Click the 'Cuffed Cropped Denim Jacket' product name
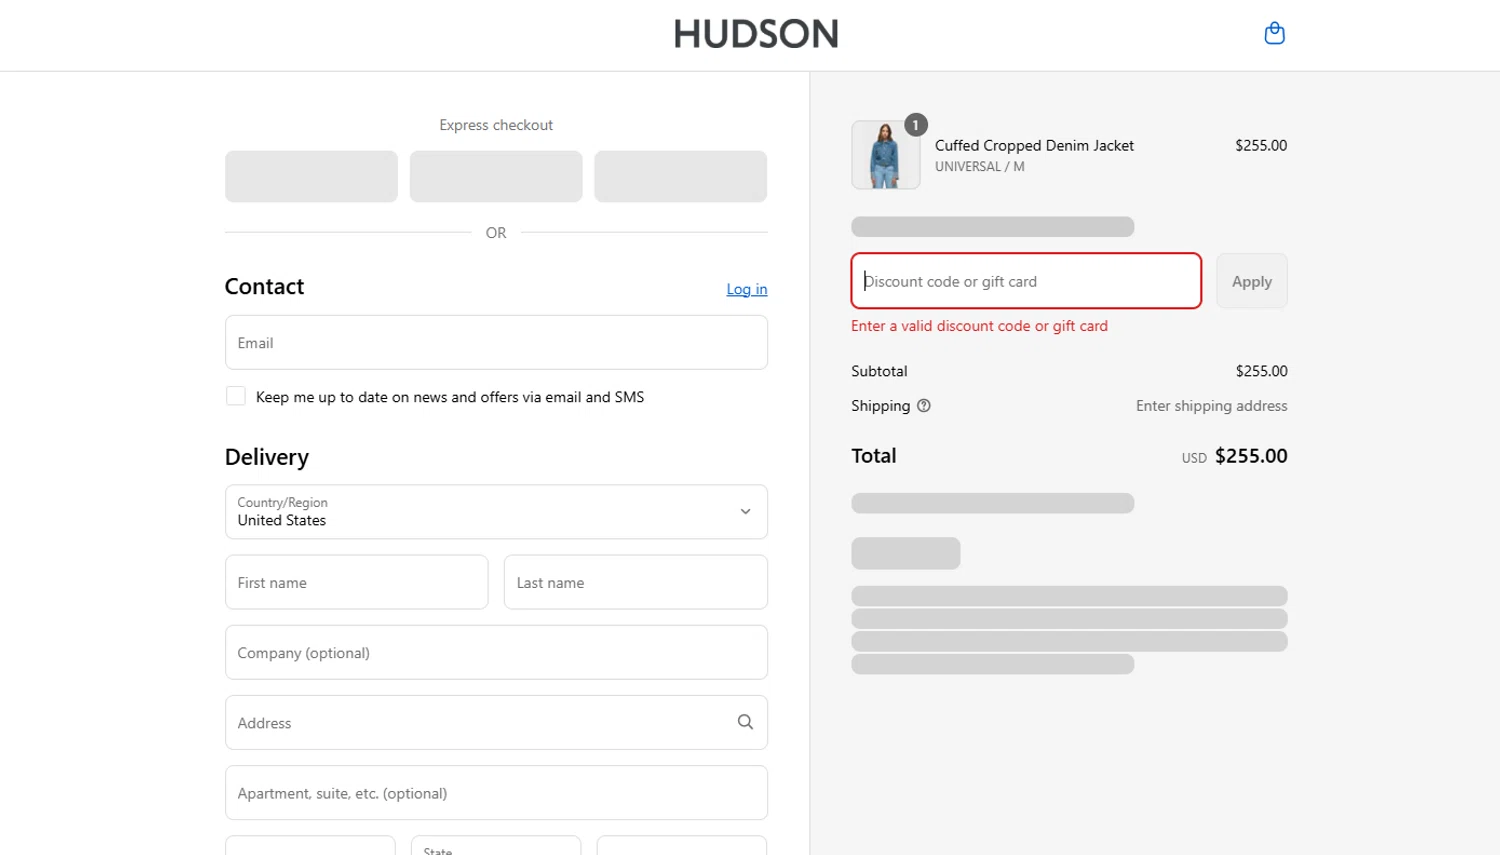Viewport: 1500px width, 855px height. [x=1034, y=145]
